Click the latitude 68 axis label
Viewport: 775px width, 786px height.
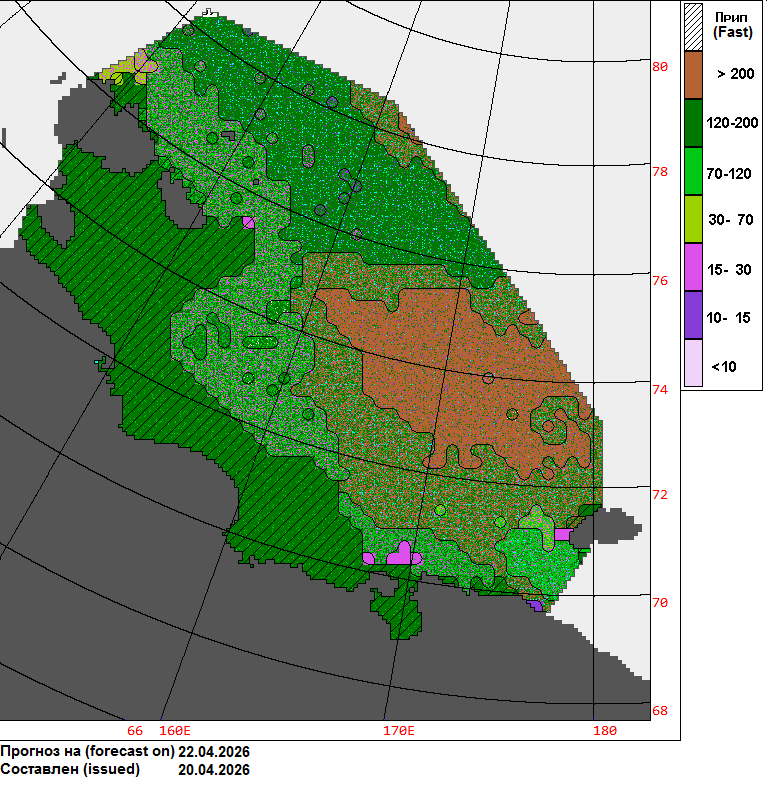click(x=660, y=711)
